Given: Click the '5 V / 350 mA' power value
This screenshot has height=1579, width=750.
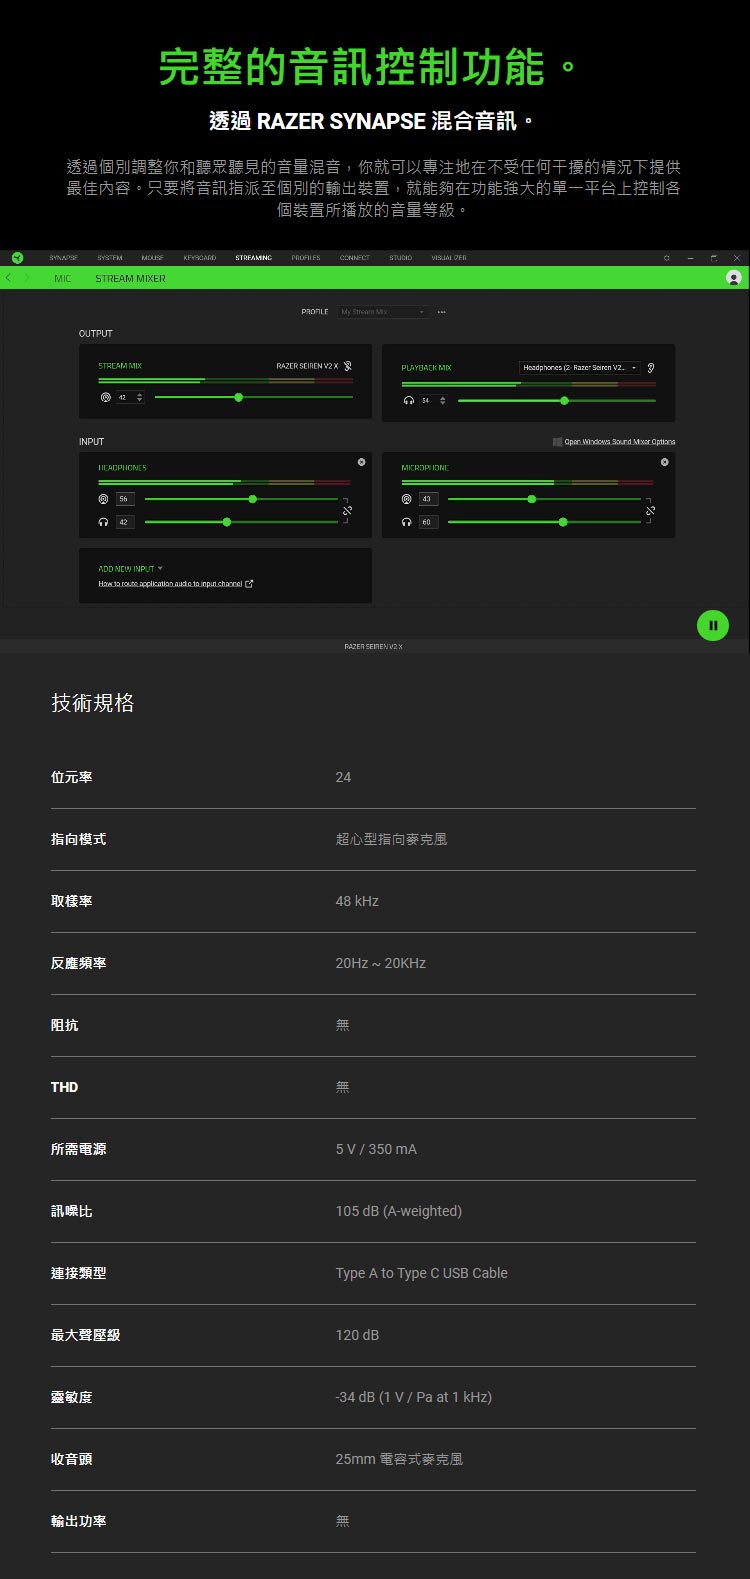Looking at the screenshot, I should tap(376, 1149).
